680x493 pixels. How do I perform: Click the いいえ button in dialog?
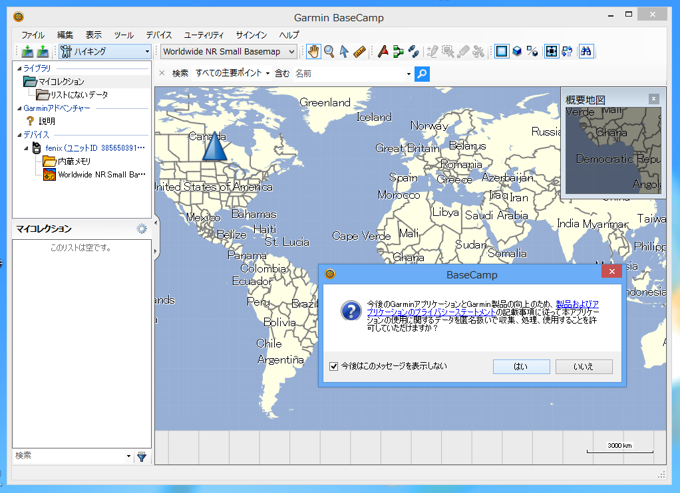point(584,366)
